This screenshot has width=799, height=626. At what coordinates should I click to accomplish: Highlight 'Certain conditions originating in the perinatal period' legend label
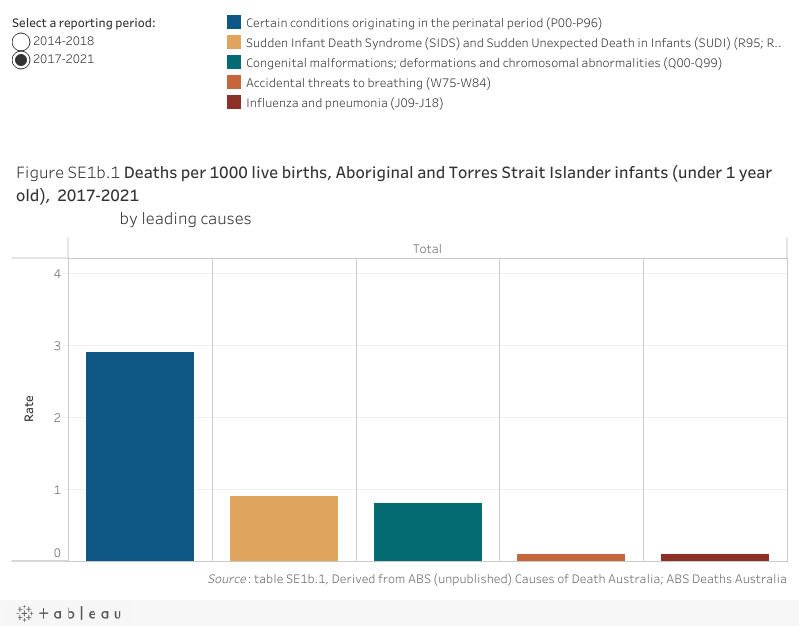[423, 22]
